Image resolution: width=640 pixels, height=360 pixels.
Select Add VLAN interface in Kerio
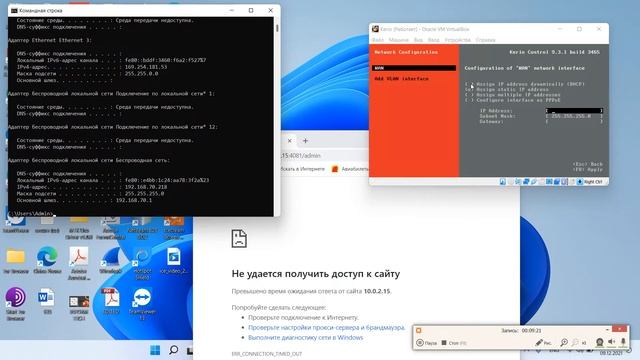click(x=401, y=78)
